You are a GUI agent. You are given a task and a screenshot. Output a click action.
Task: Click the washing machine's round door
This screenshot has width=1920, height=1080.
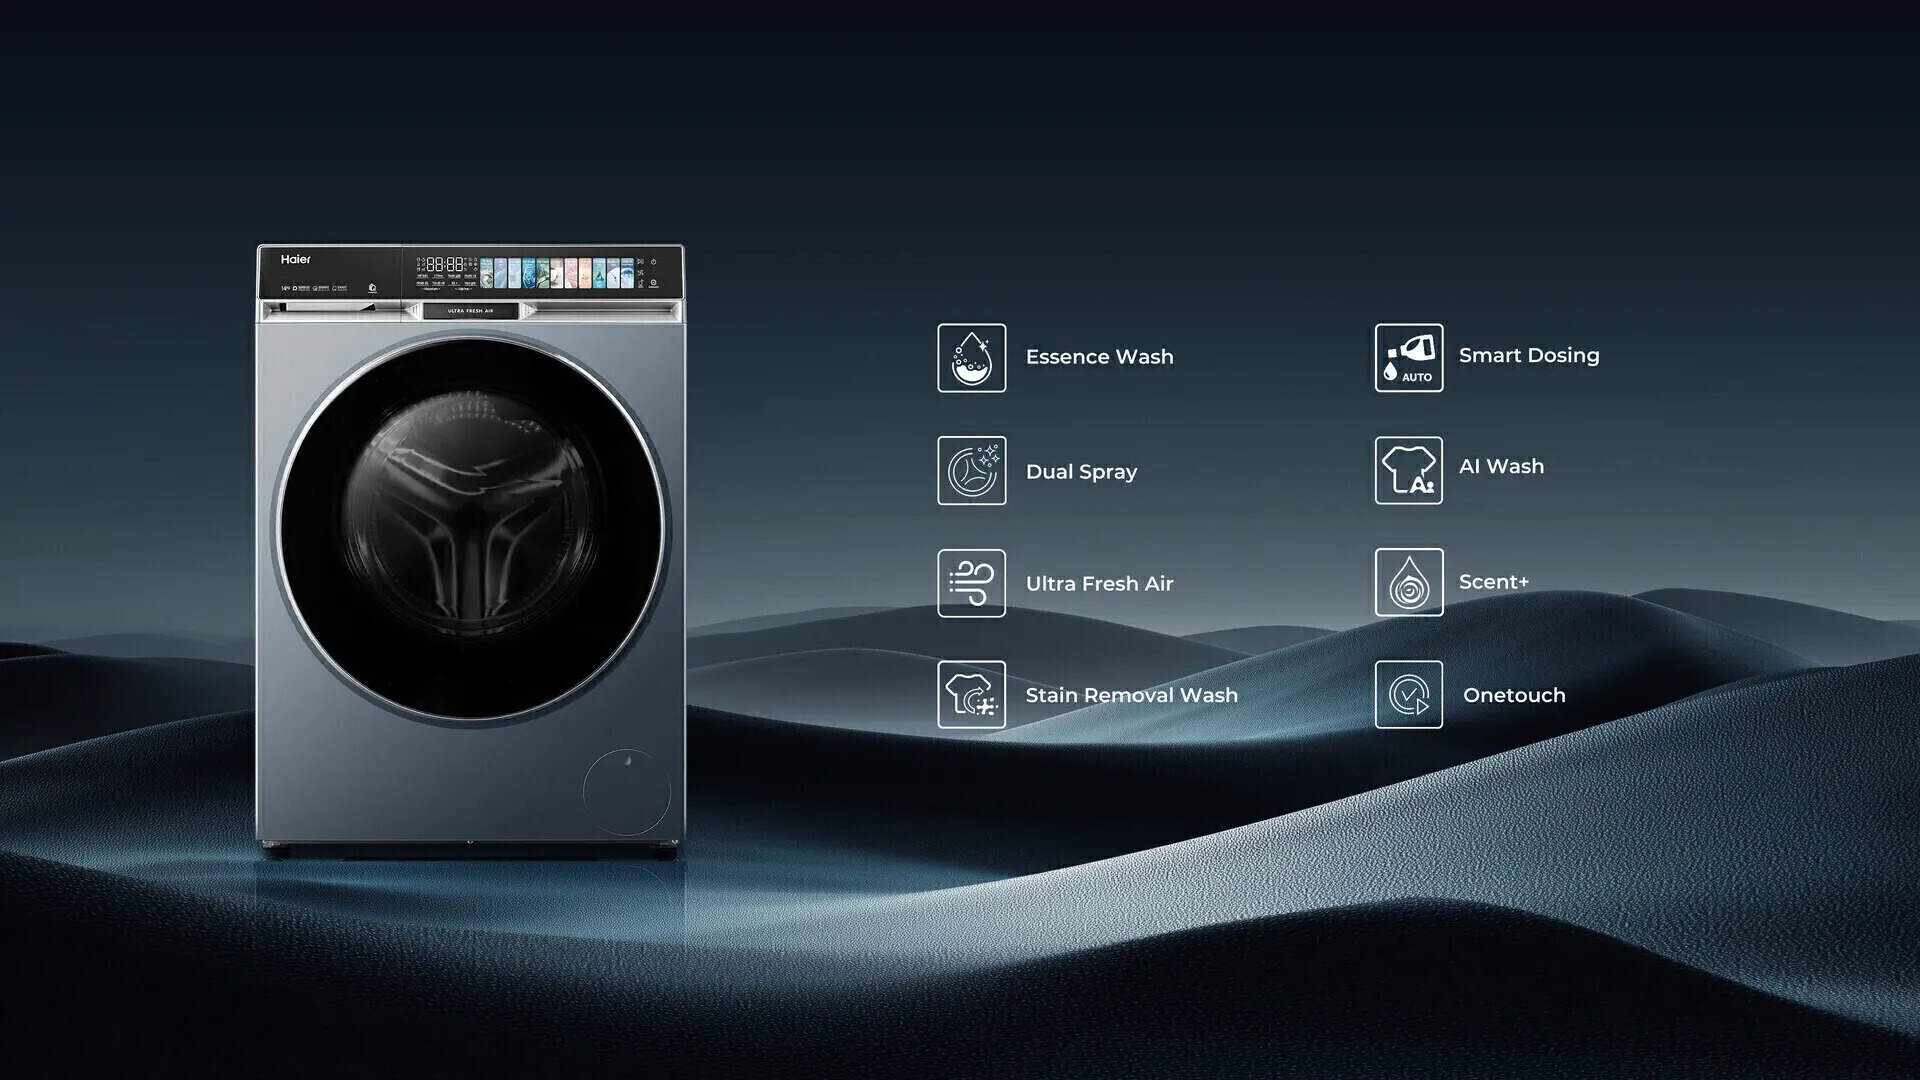pyautogui.click(x=470, y=528)
